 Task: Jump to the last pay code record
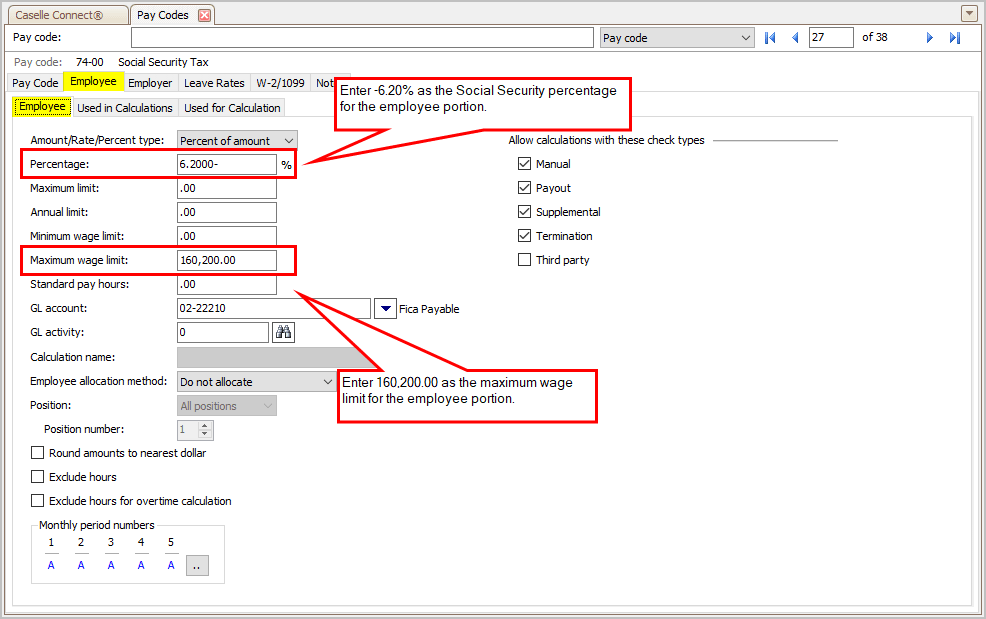click(x=954, y=38)
